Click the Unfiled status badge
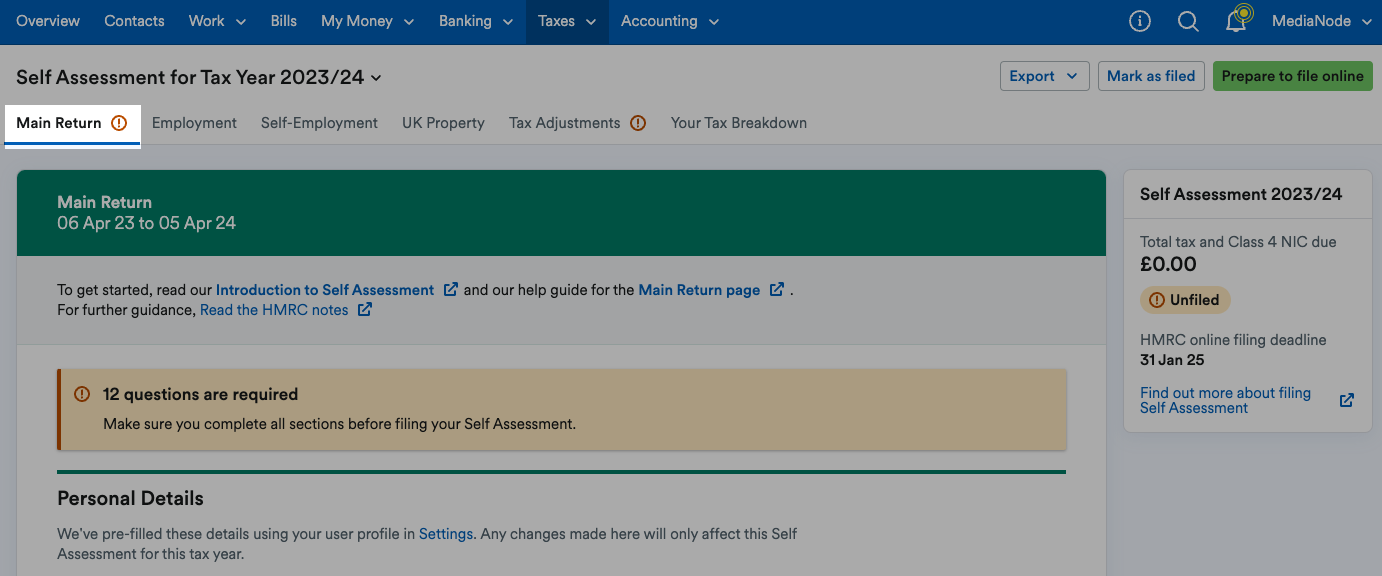Image resolution: width=1382 pixels, height=576 pixels. pyautogui.click(x=1185, y=300)
